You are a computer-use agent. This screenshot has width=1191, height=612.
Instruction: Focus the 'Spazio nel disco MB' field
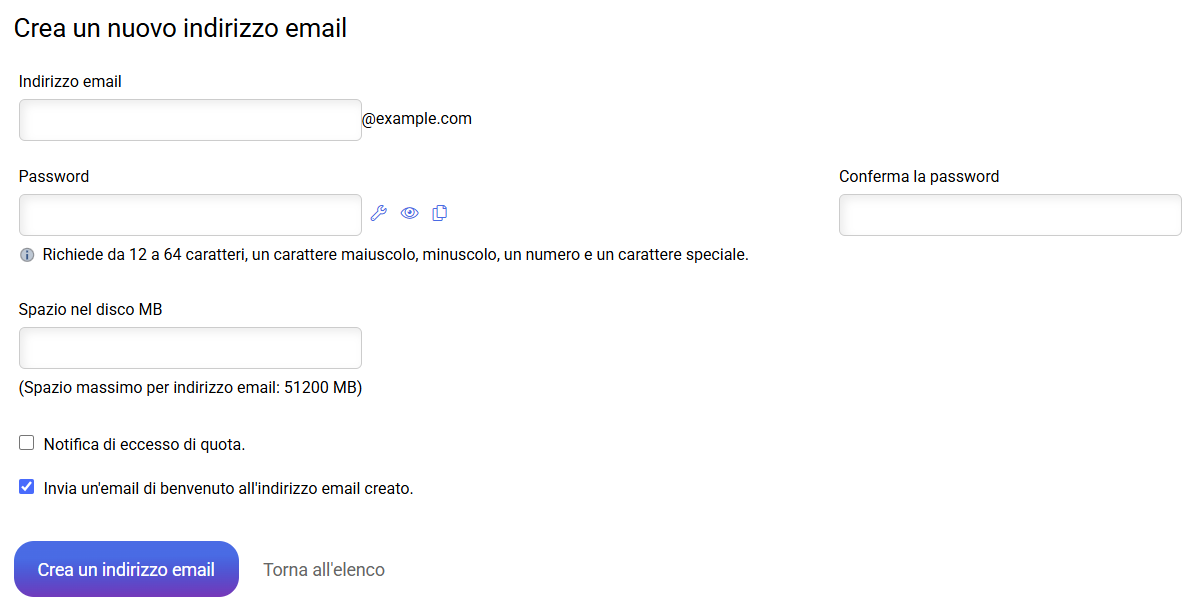190,348
